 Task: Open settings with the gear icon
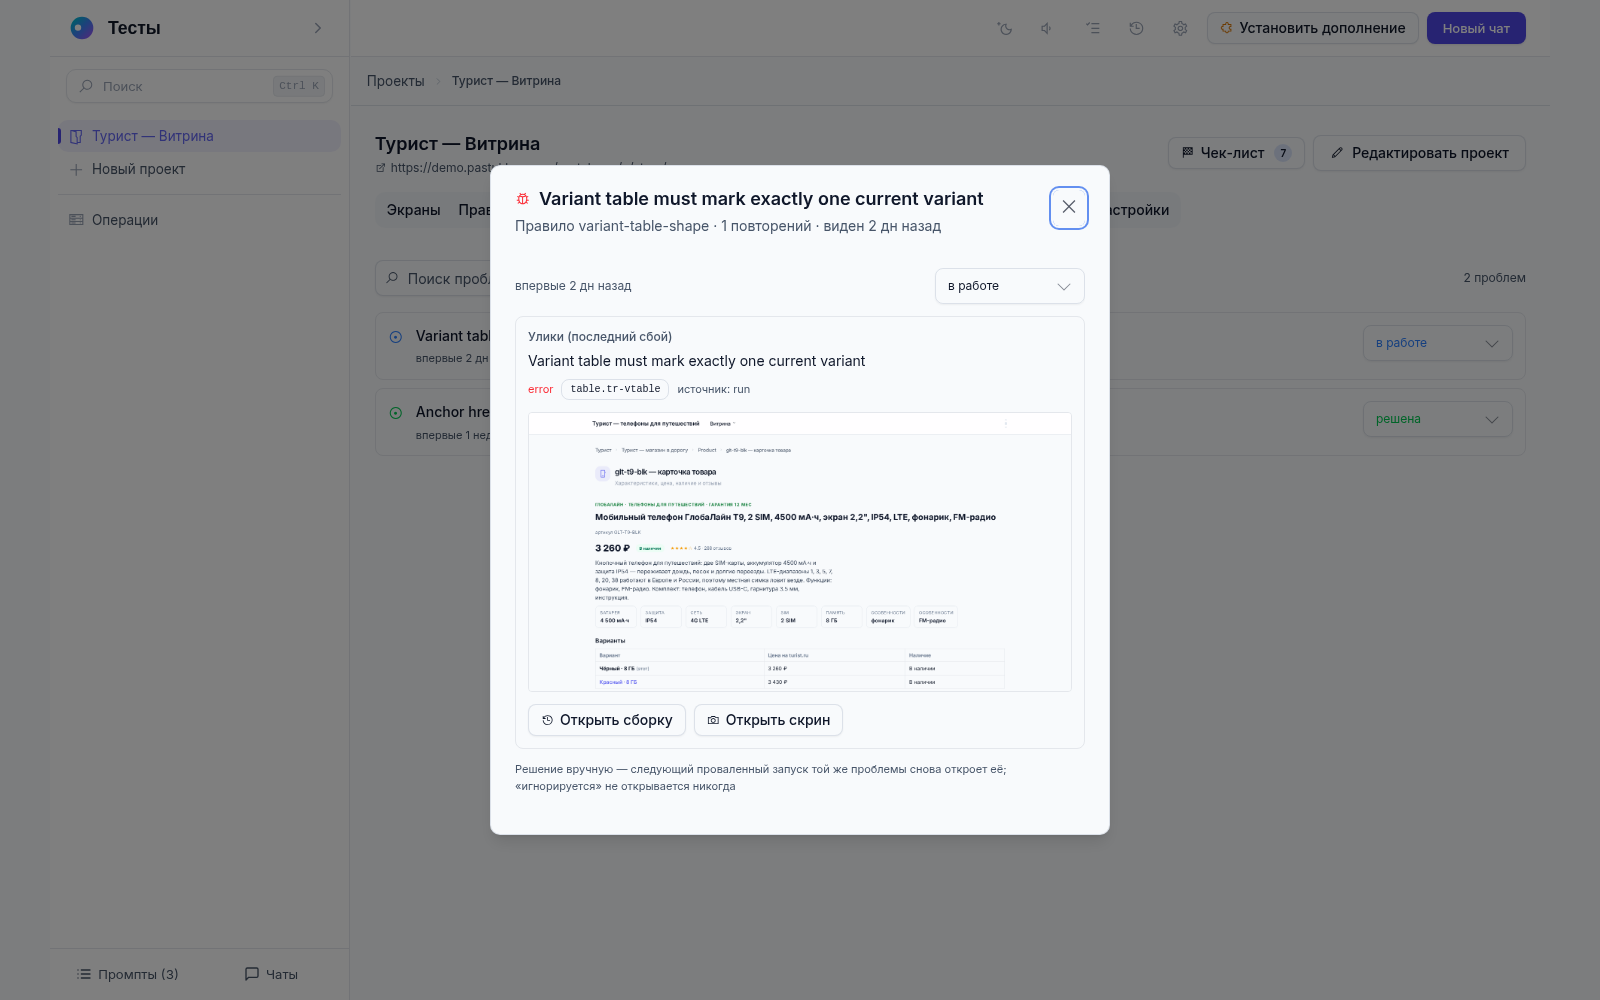coord(1180,28)
